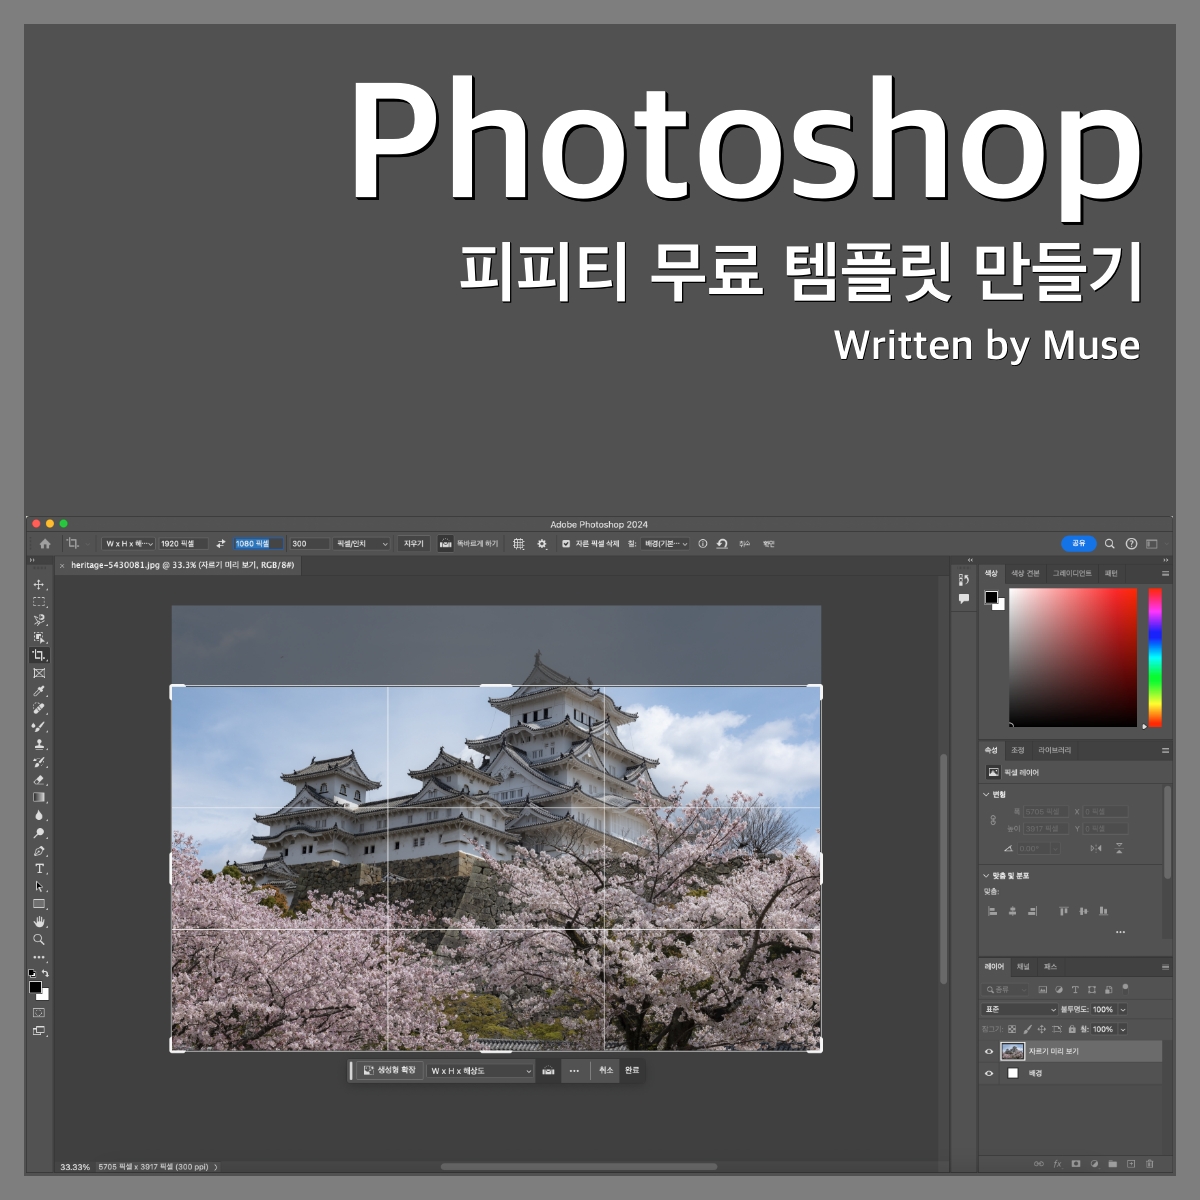
Task: Open the 배경(기본) fill dropdown
Action: coord(665,544)
